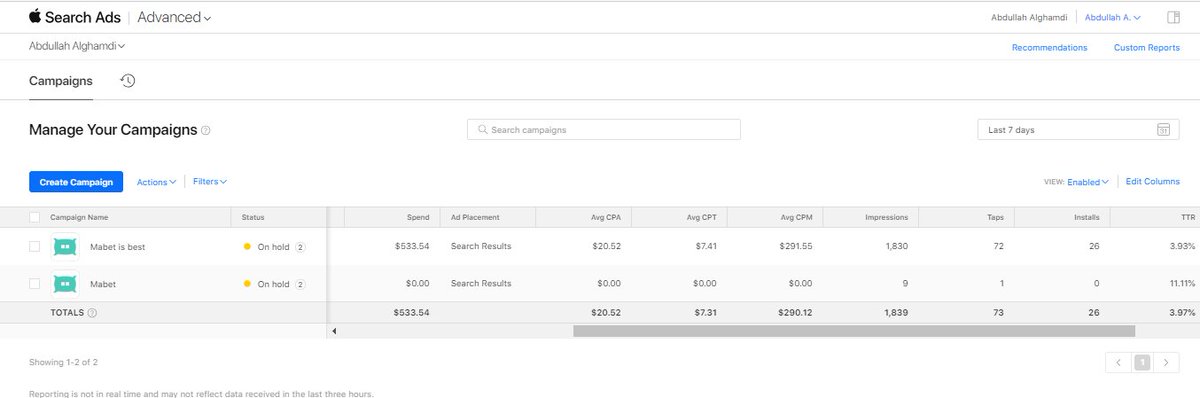This screenshot has width=1200, height=398.
Task: Click the badge 2 on Mabet is best status
Action: point(300,247)
